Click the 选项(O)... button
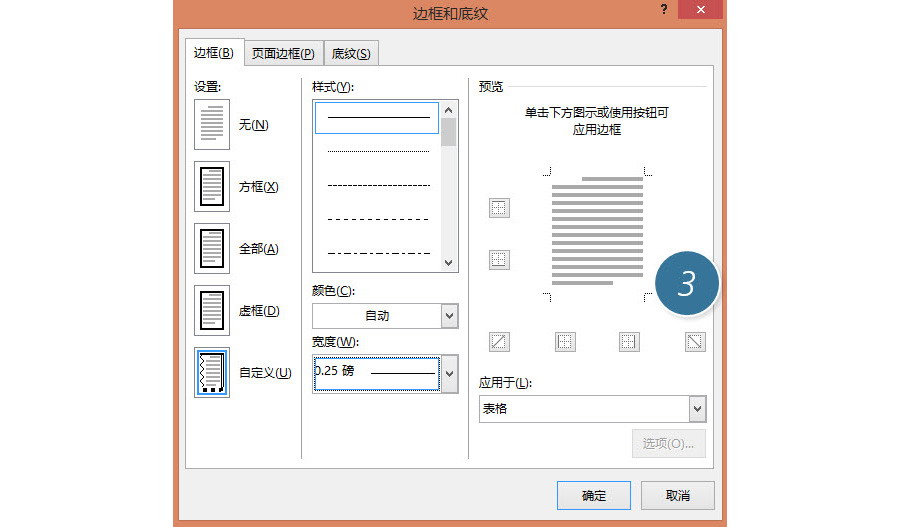Image resolution: width=900 pixels, height=527 pixels. tap(669, 443)
